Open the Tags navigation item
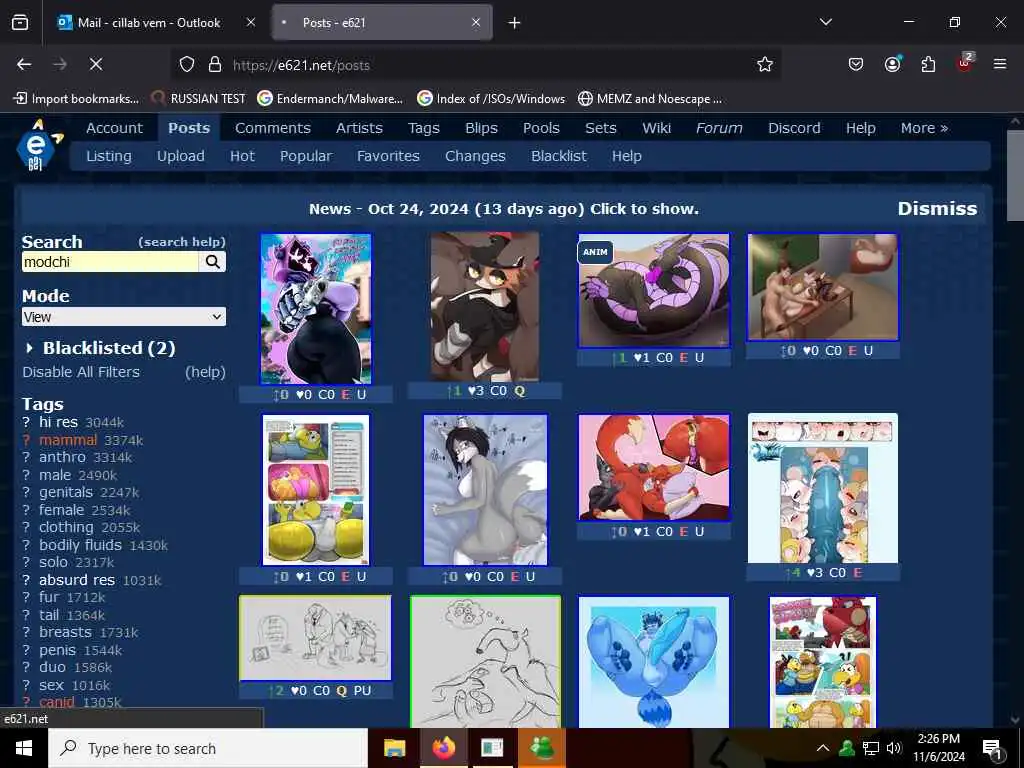1024x768 pixels. (x=424, y=128)
